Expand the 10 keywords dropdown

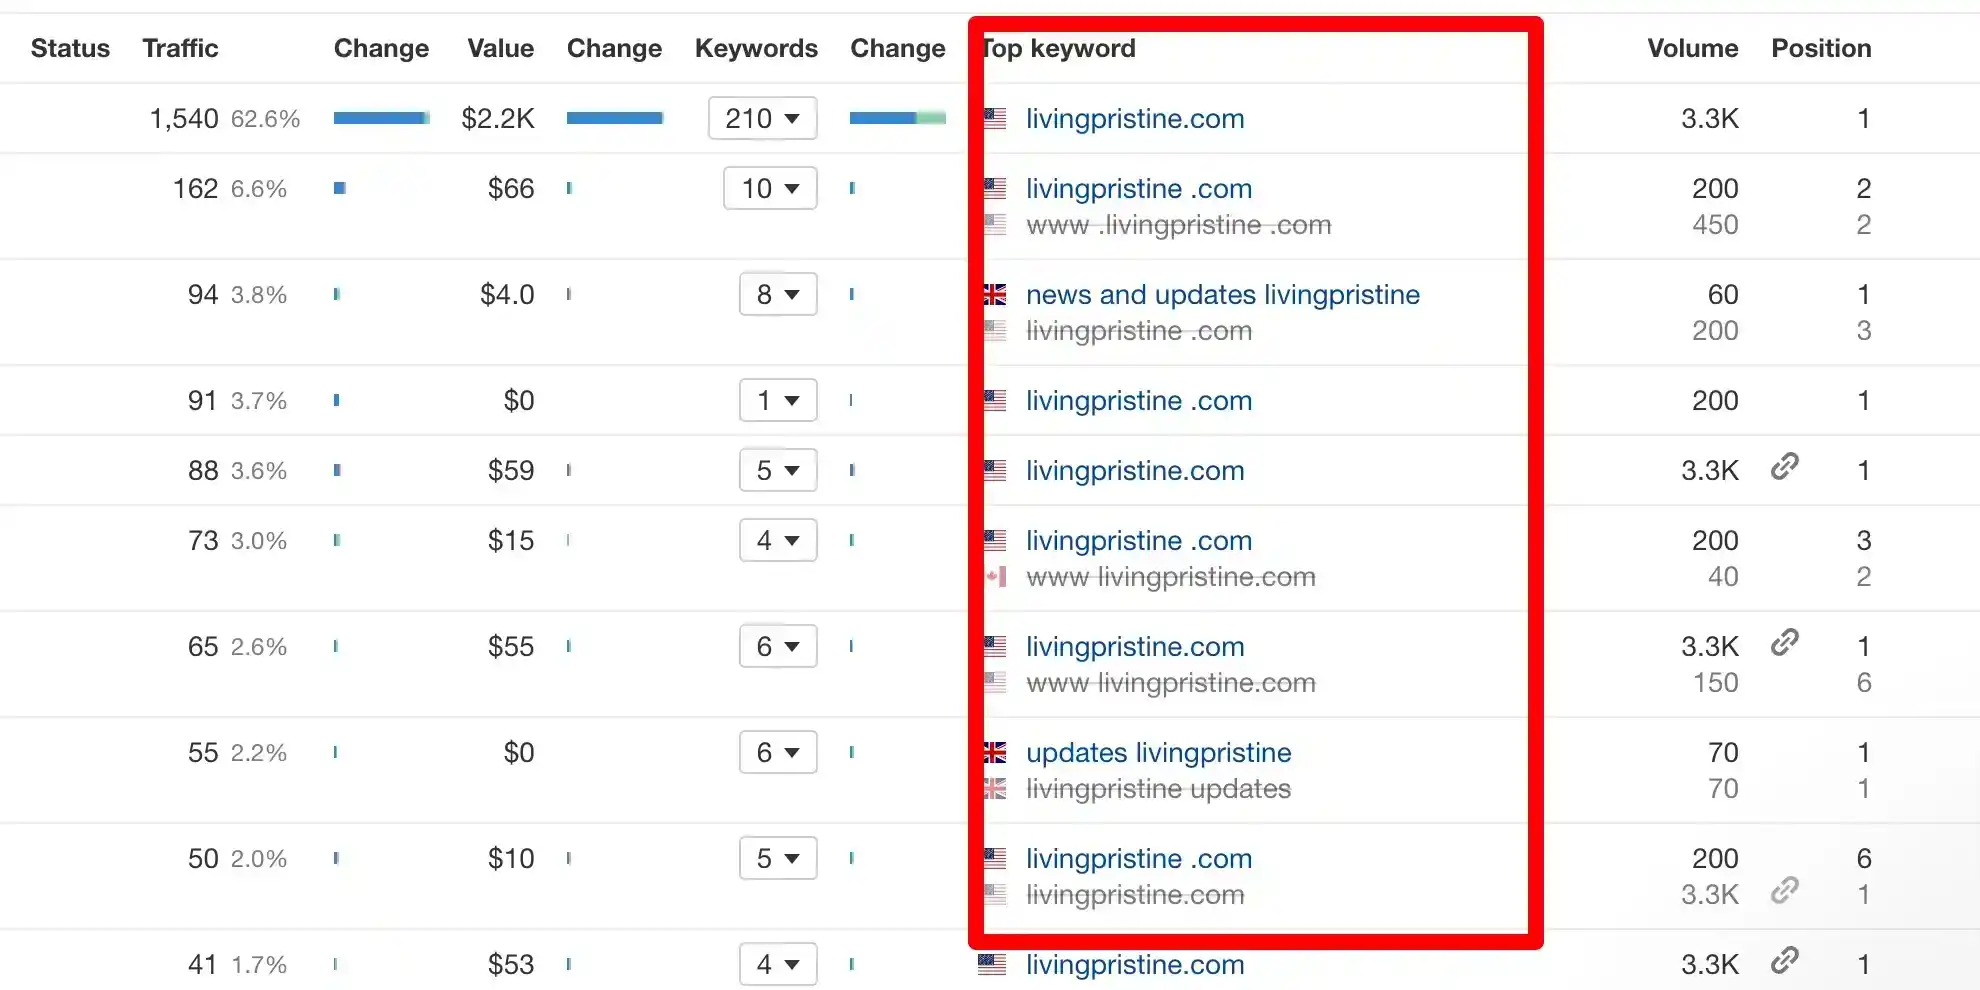[x=770, y=188]
